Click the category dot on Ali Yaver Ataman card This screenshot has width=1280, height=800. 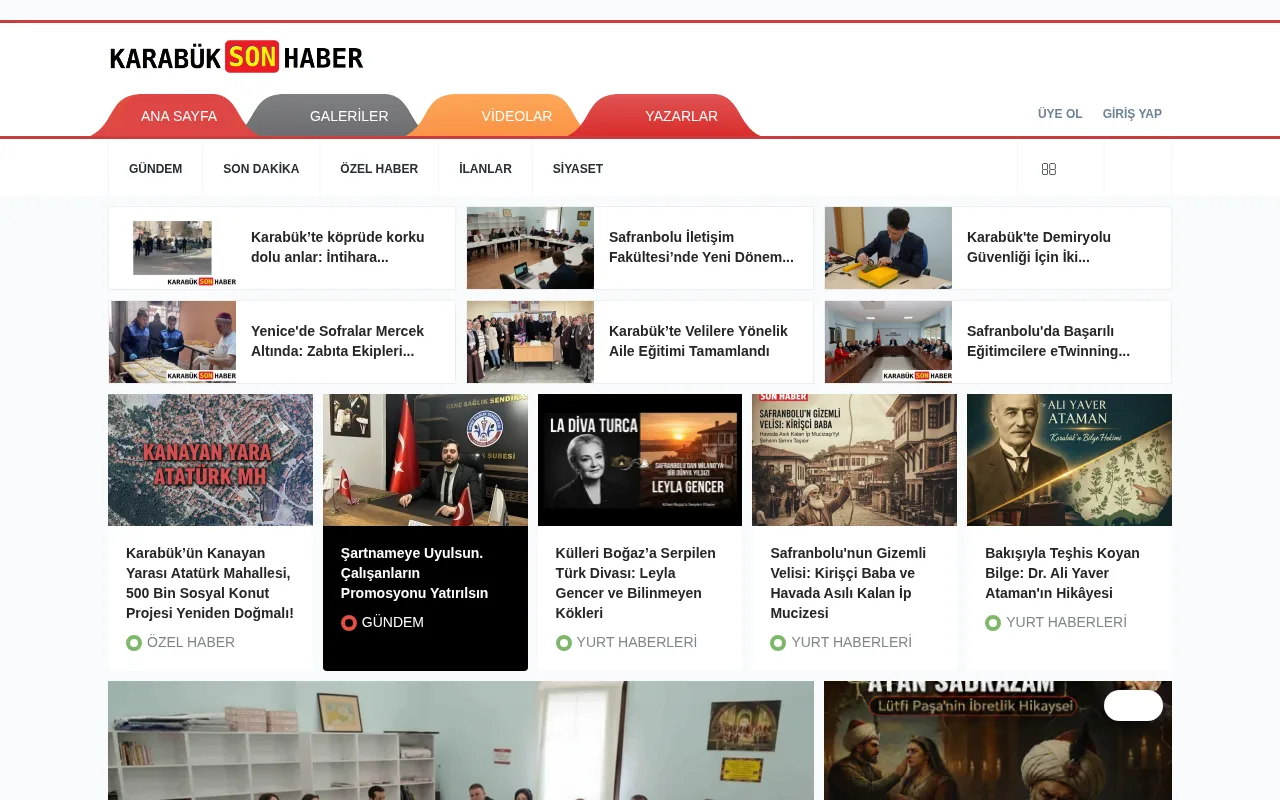[x=993, y=622]
